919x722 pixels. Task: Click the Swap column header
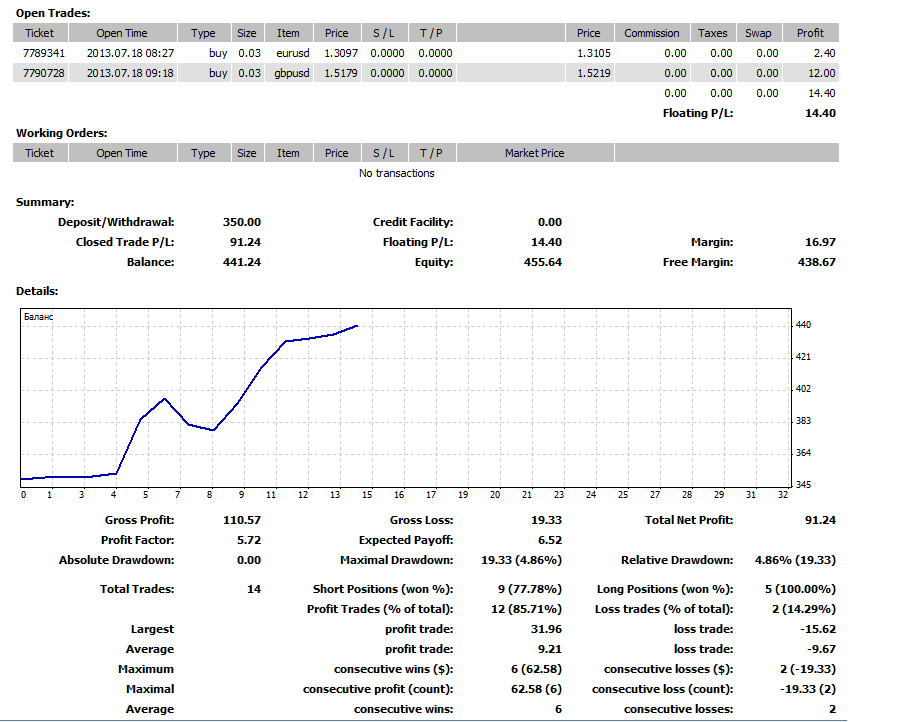point(758,33)
